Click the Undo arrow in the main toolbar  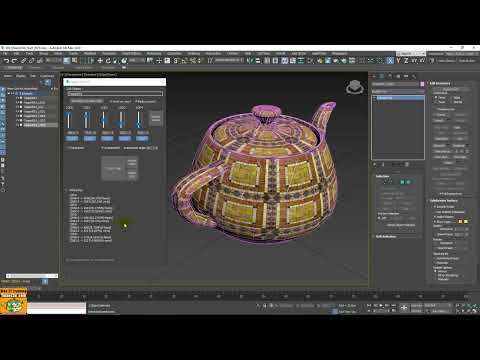(x=6, y=61)
